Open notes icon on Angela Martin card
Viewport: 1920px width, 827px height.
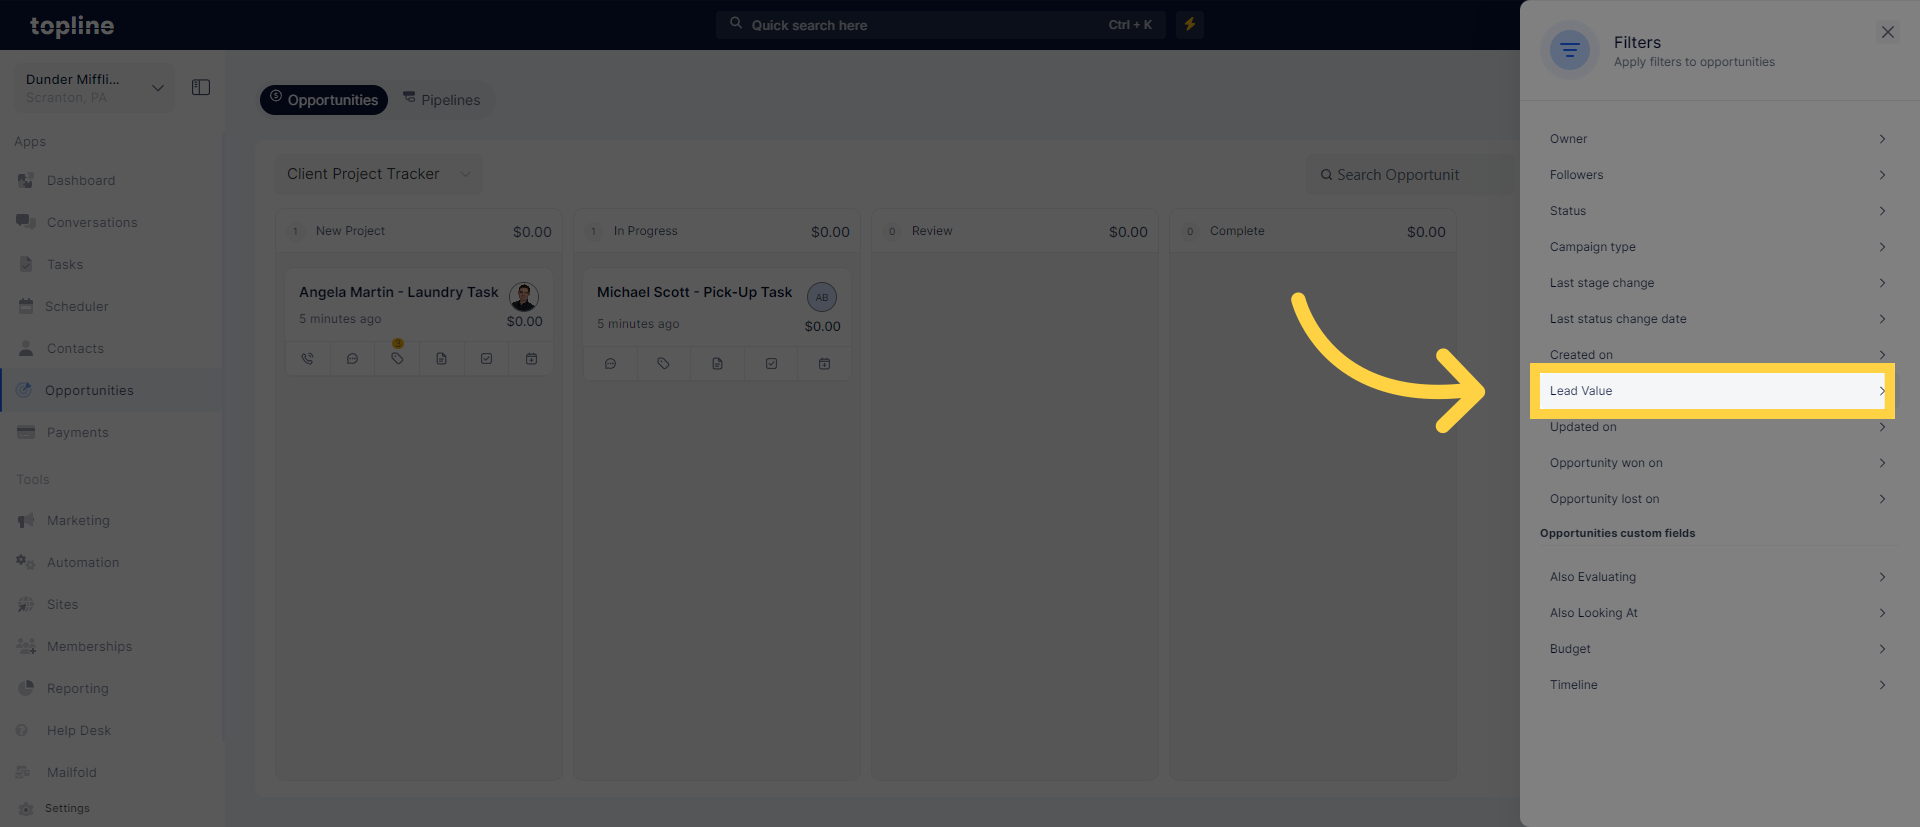[441, 359]
